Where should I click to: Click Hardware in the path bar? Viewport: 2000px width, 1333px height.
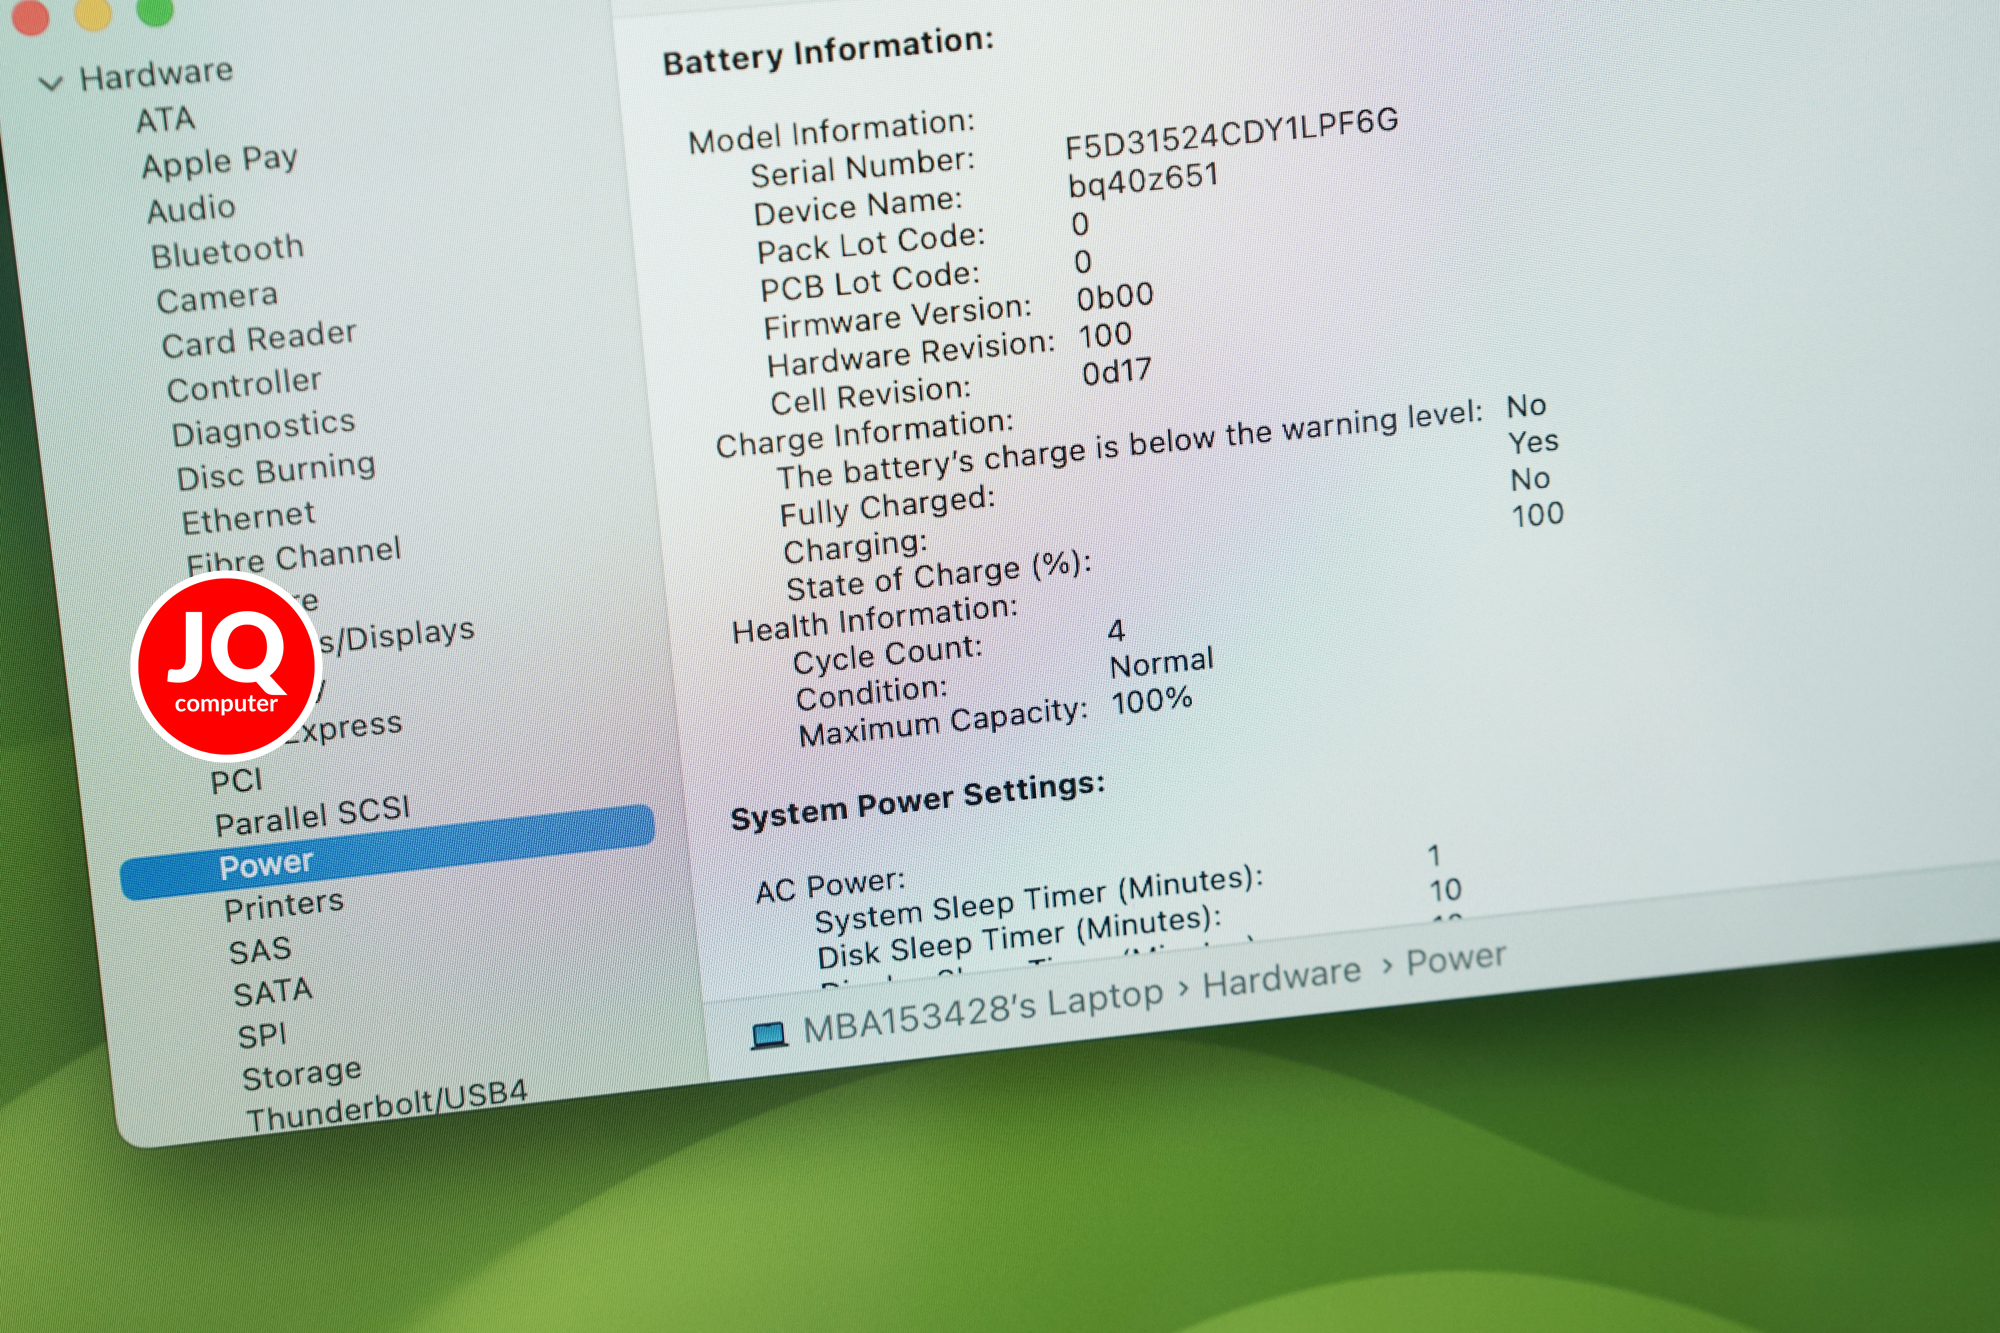click(x=1282, y=977)
